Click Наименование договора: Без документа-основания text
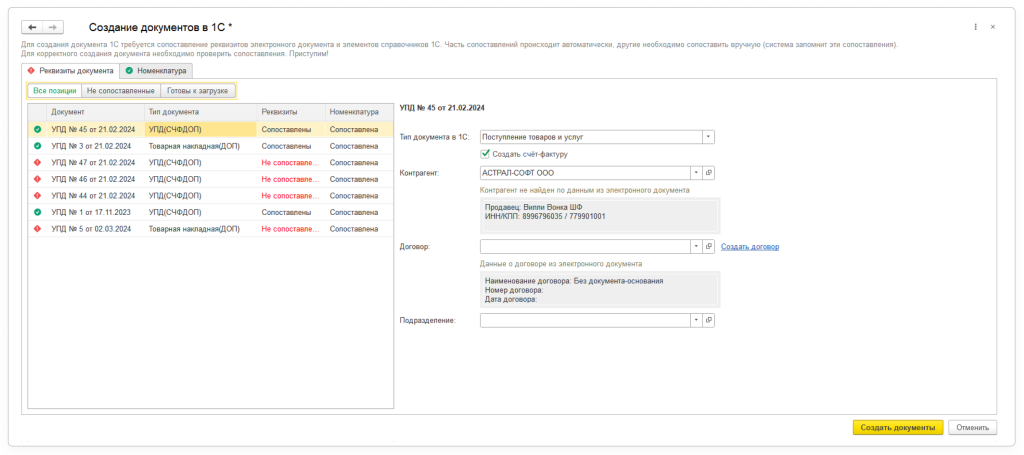Image resolution: width=1024 pixels, height=455 pixels. pos(575,281)
